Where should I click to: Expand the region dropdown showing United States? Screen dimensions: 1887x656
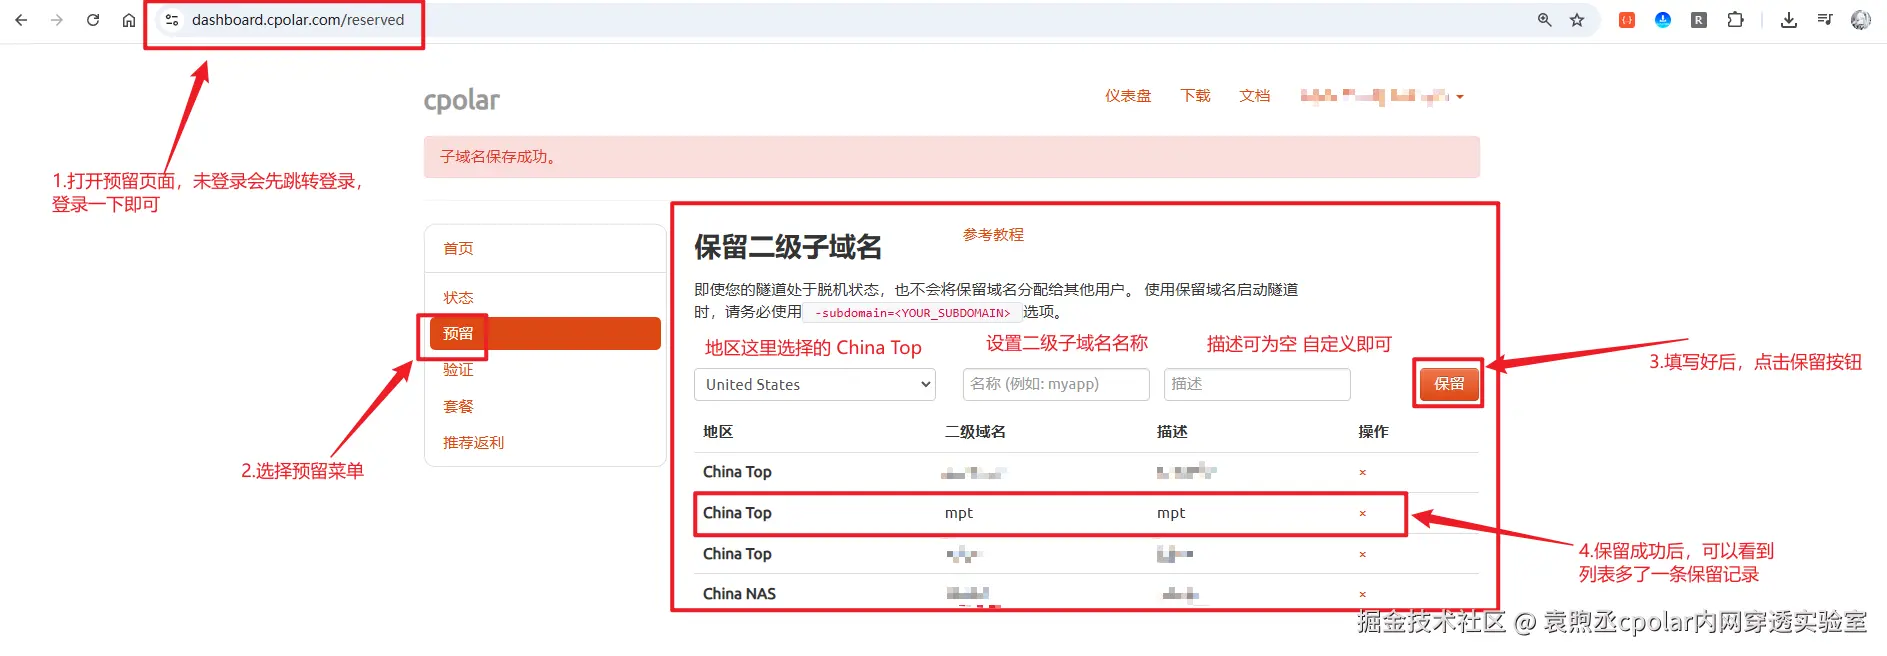pos(815,385)
